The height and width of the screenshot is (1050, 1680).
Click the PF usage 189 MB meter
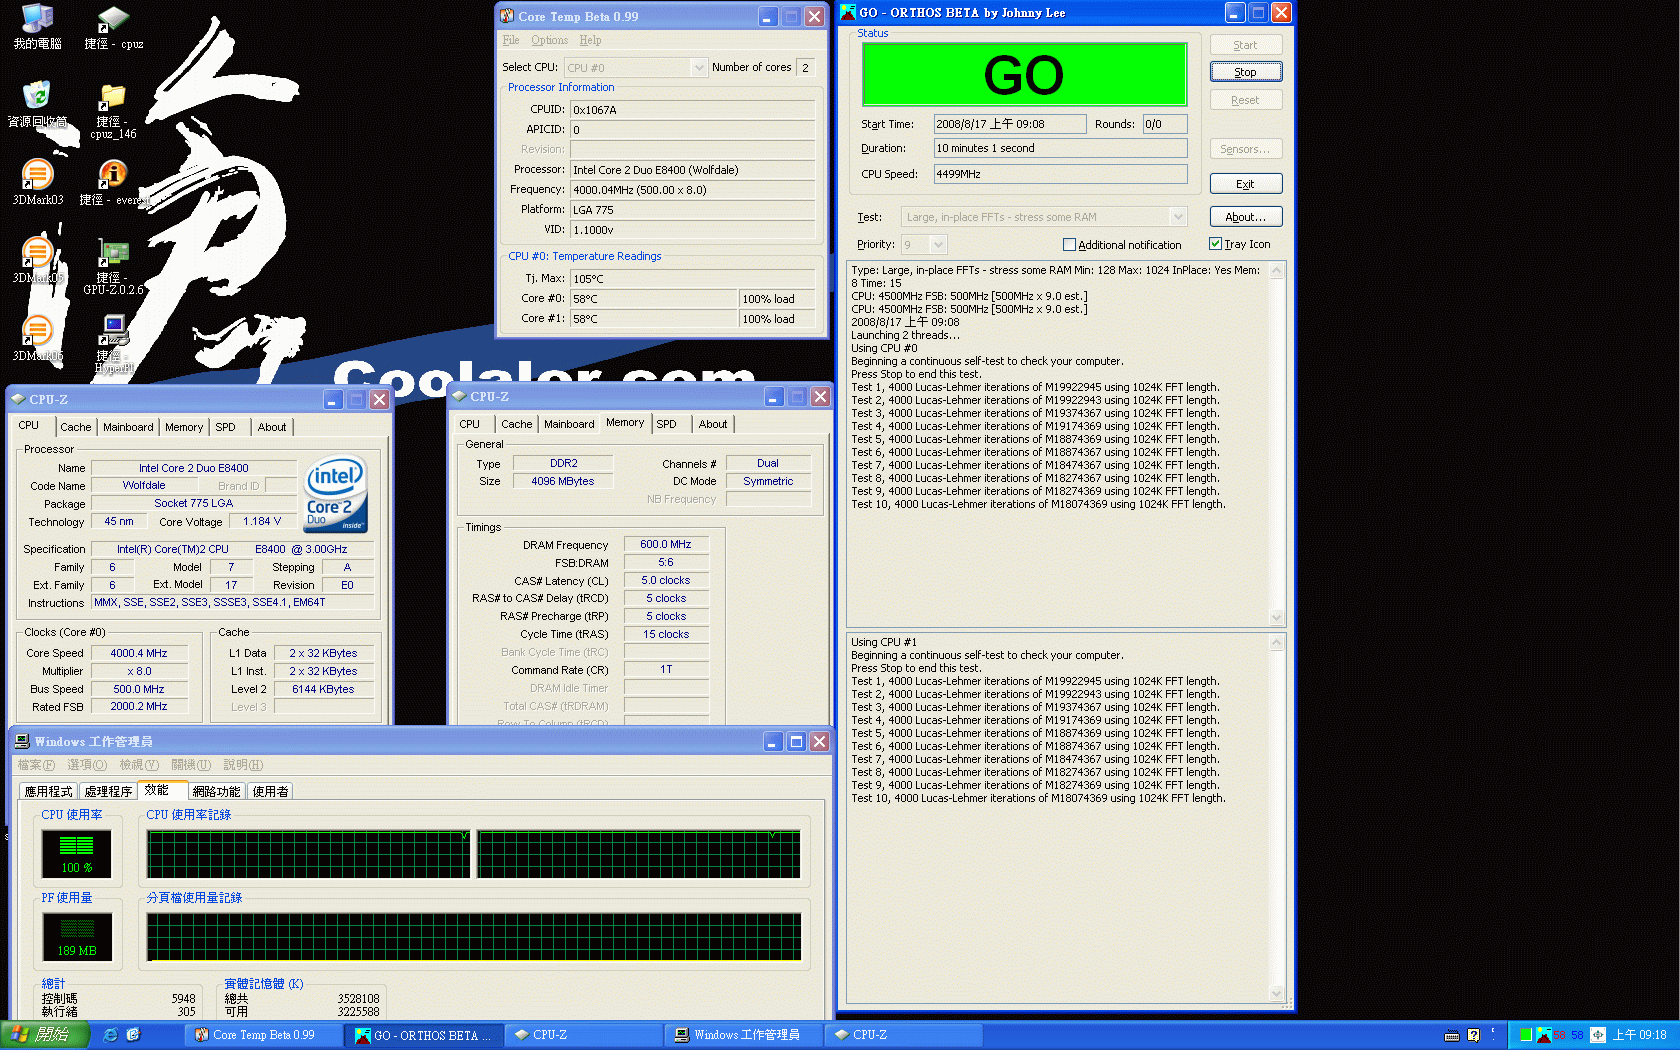(x=76, y=937)
